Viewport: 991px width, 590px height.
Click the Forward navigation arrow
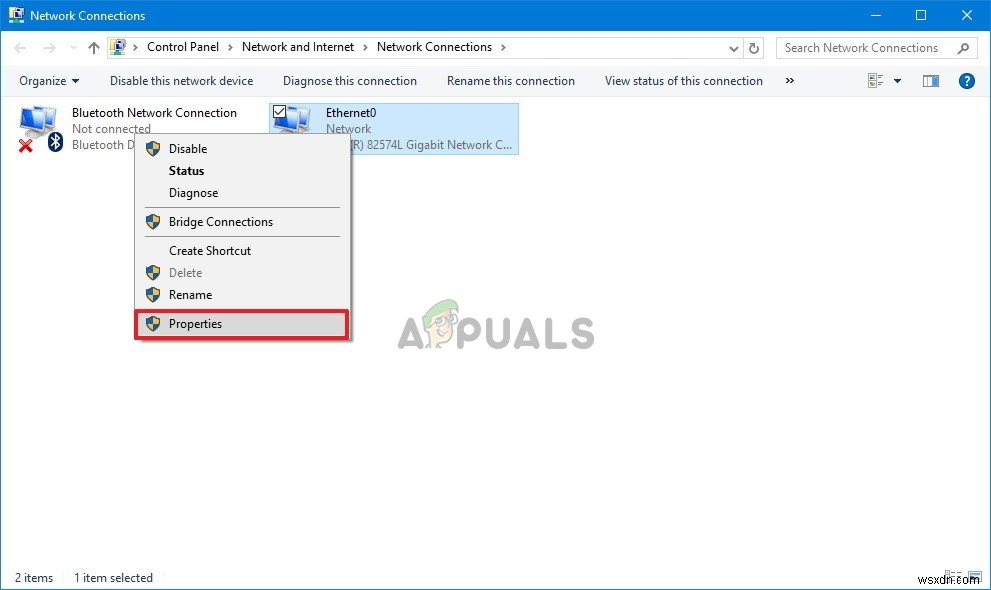(49, 48)
